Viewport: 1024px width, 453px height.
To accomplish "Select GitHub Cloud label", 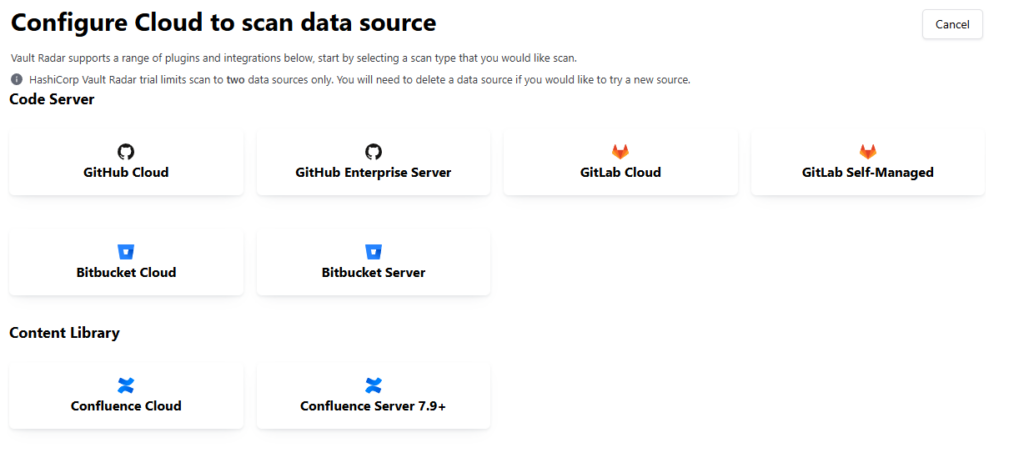I will pyautogui.click(x=126, y=173).
